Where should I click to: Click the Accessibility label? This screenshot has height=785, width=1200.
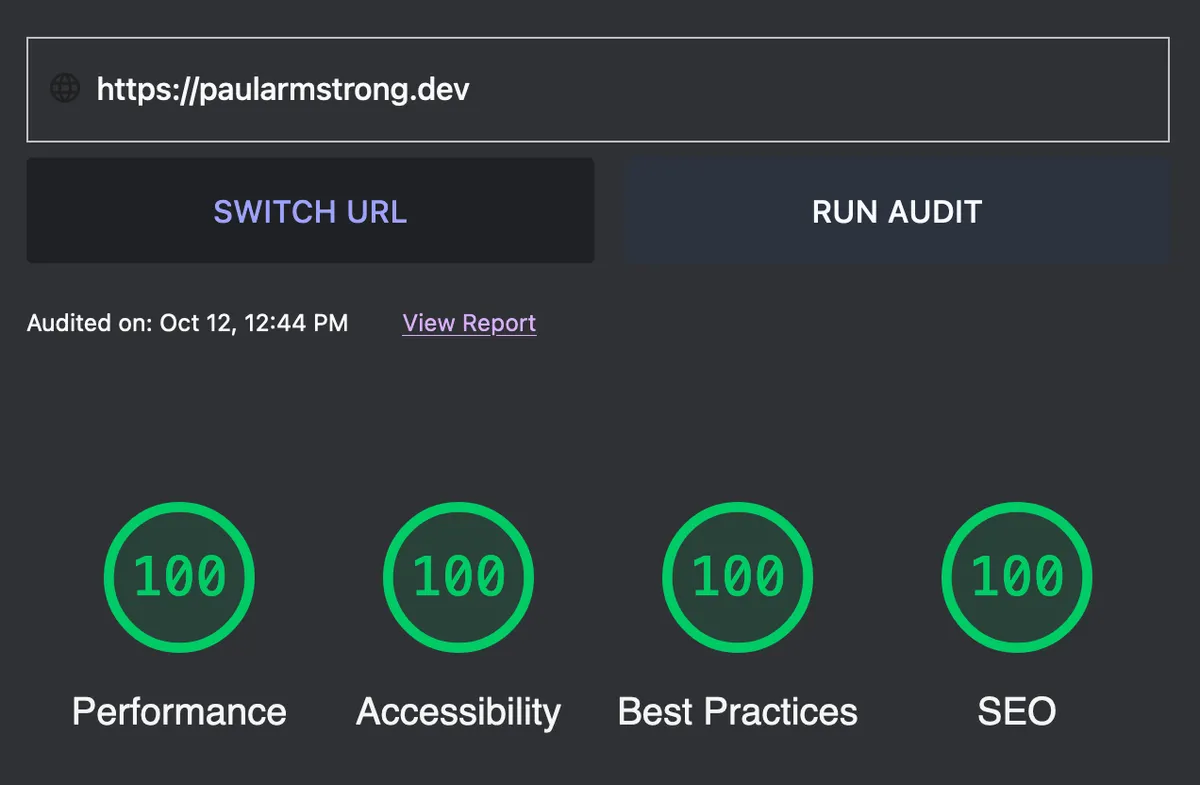[458, 711]
